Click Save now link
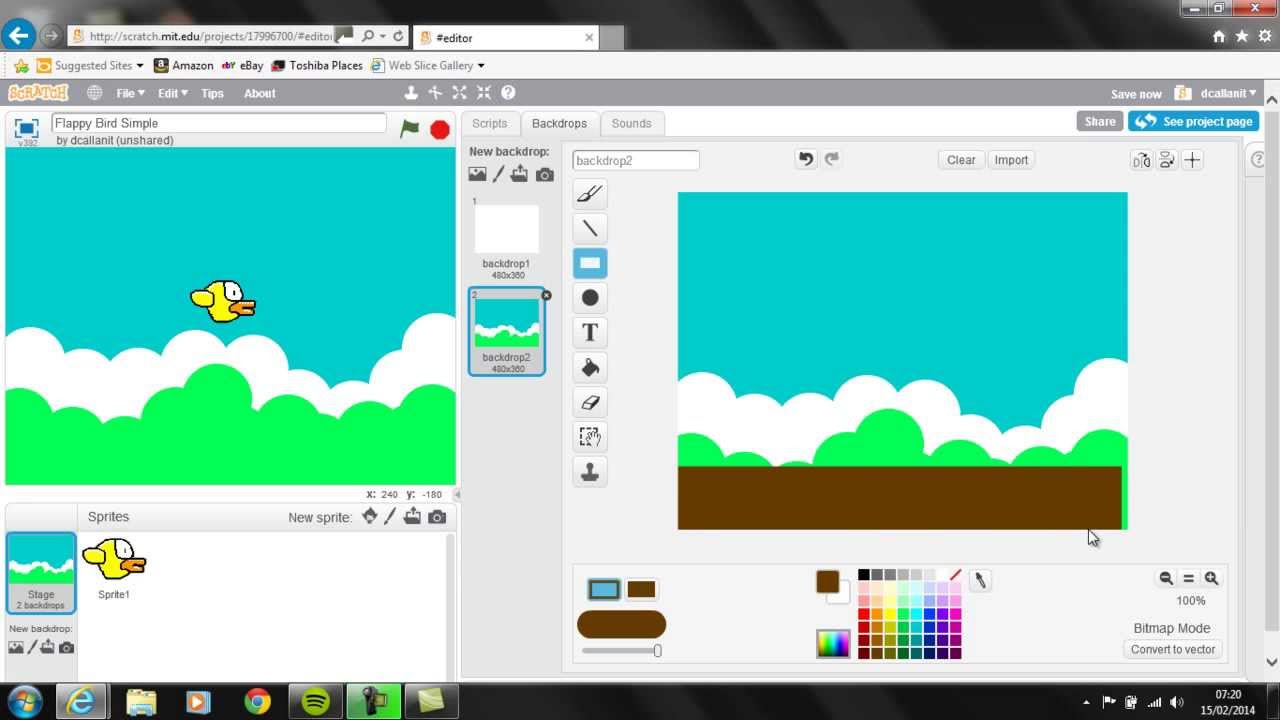The height and width of the screenshot is (720, 1280). pyautogui.click(x=1136, y=94)
